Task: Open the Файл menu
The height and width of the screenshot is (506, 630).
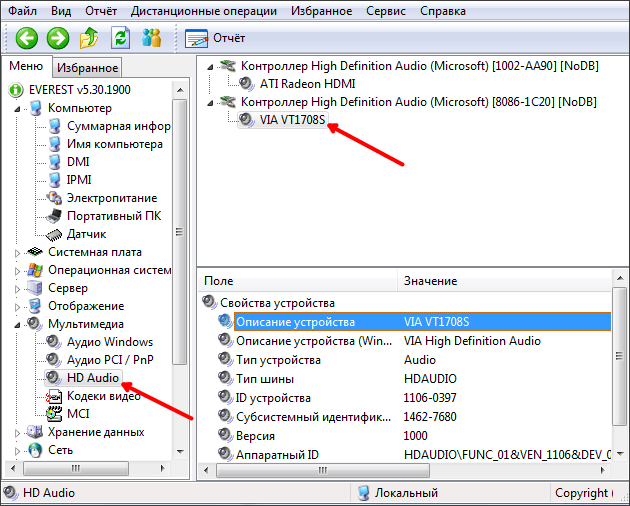Action: point(24,11)
